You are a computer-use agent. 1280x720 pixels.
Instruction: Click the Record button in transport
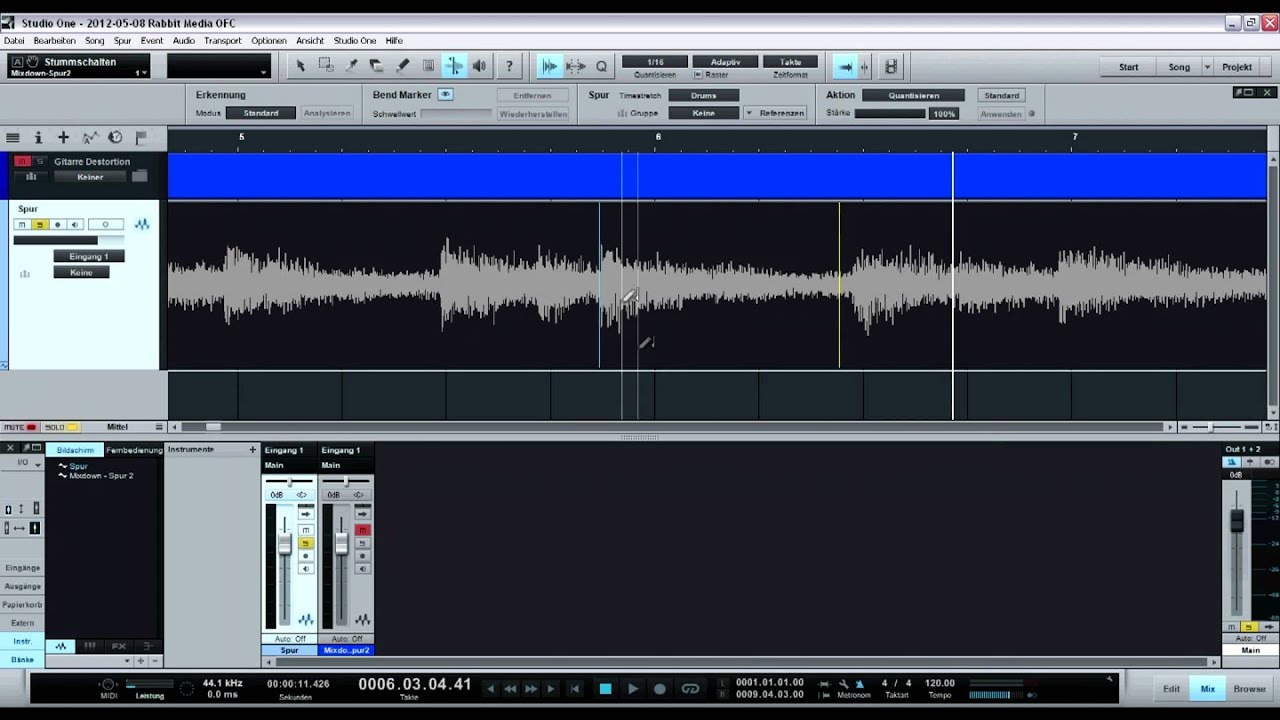coord(660,688)
